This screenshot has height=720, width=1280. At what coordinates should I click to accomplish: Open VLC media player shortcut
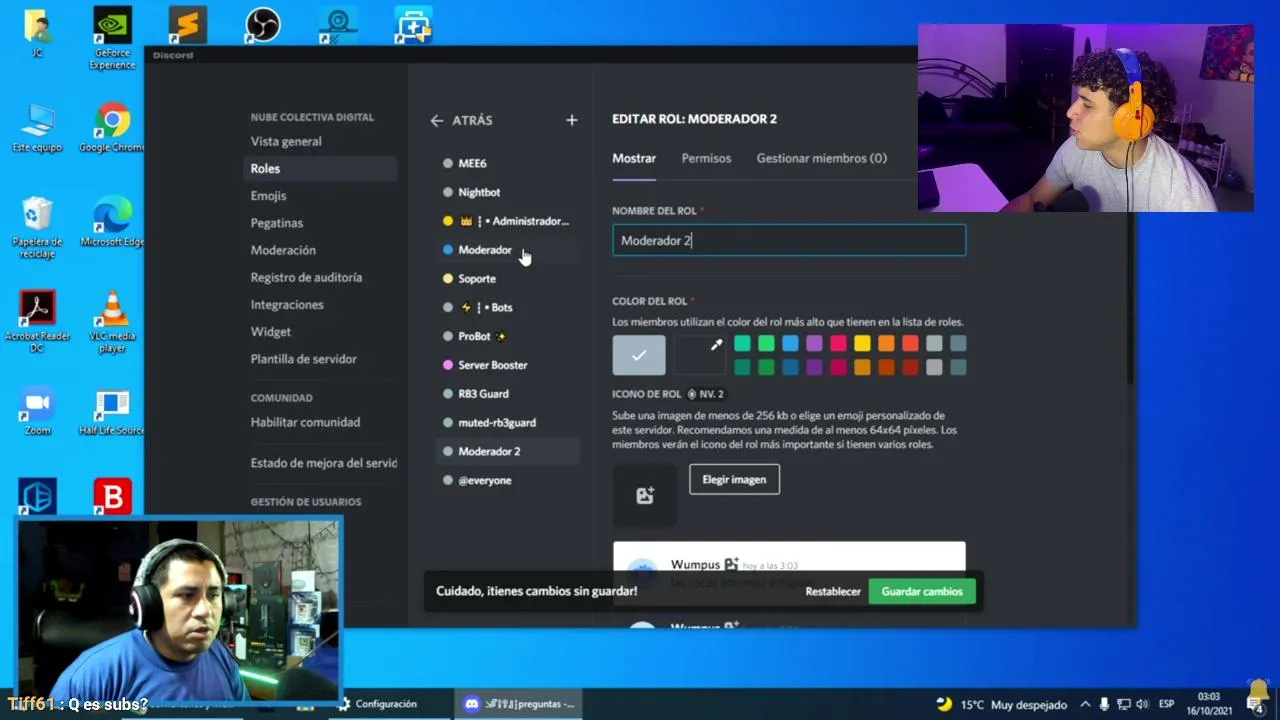click(x=112, y=322)
